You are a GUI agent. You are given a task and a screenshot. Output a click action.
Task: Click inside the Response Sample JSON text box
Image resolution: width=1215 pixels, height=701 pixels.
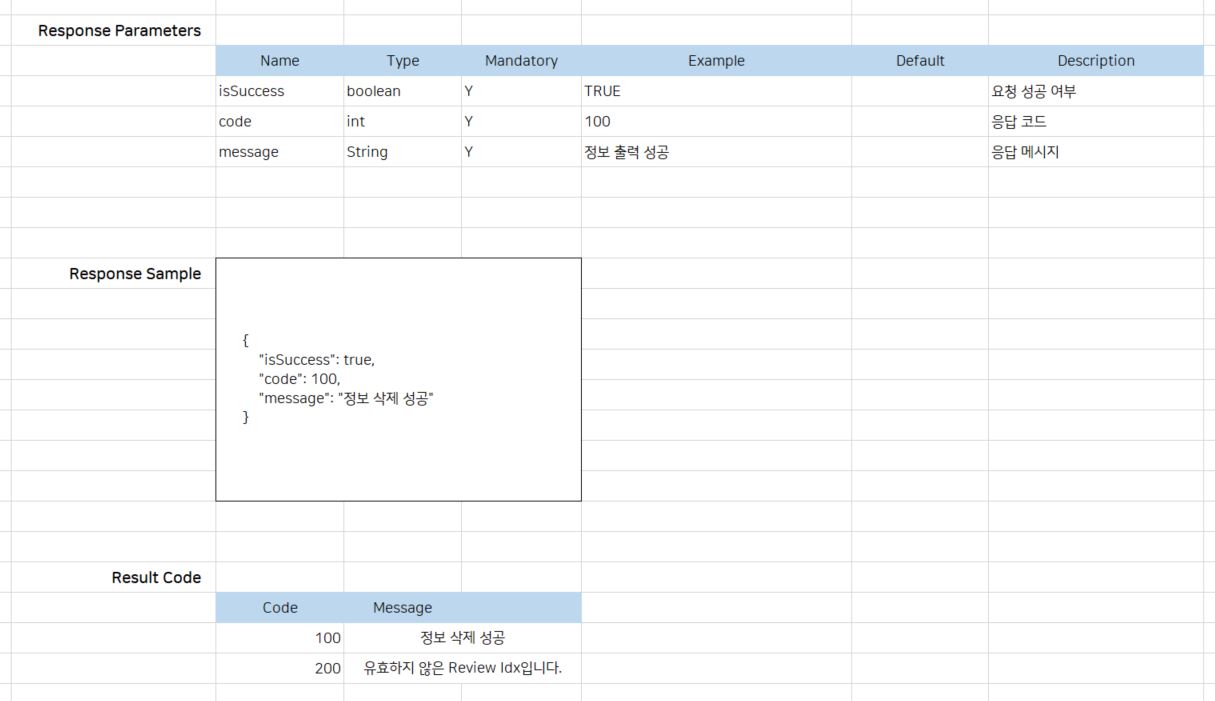click(398, 379)
